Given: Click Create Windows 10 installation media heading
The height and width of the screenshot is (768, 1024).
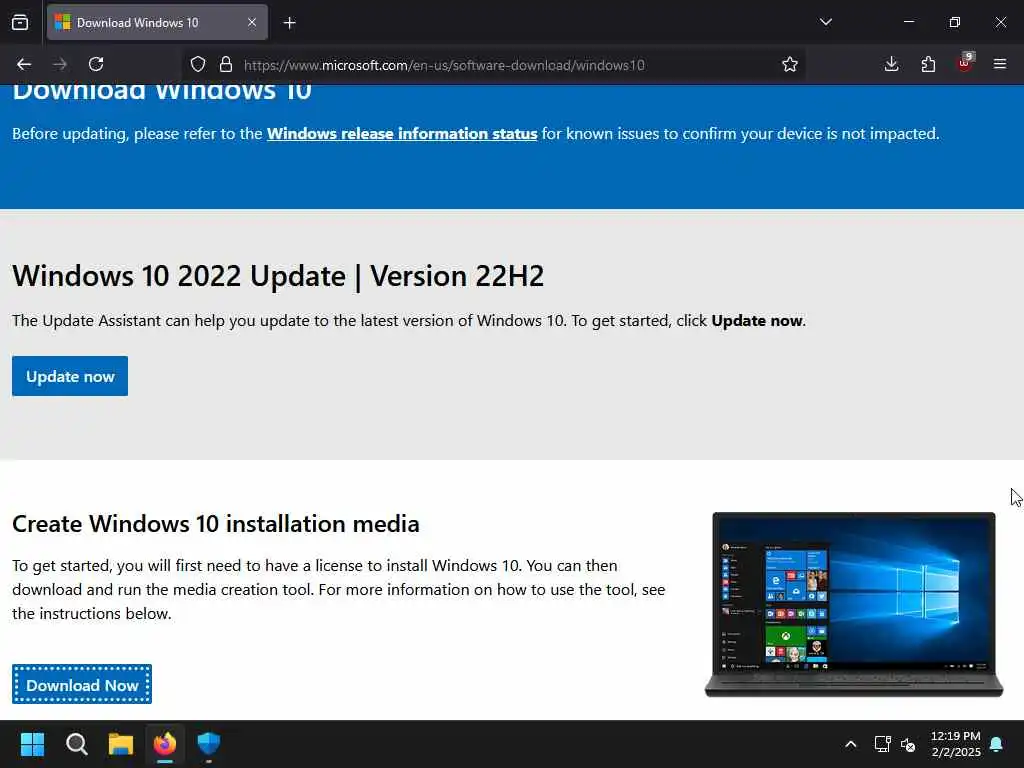Looking at the screenshot, I should coord(216,524).
